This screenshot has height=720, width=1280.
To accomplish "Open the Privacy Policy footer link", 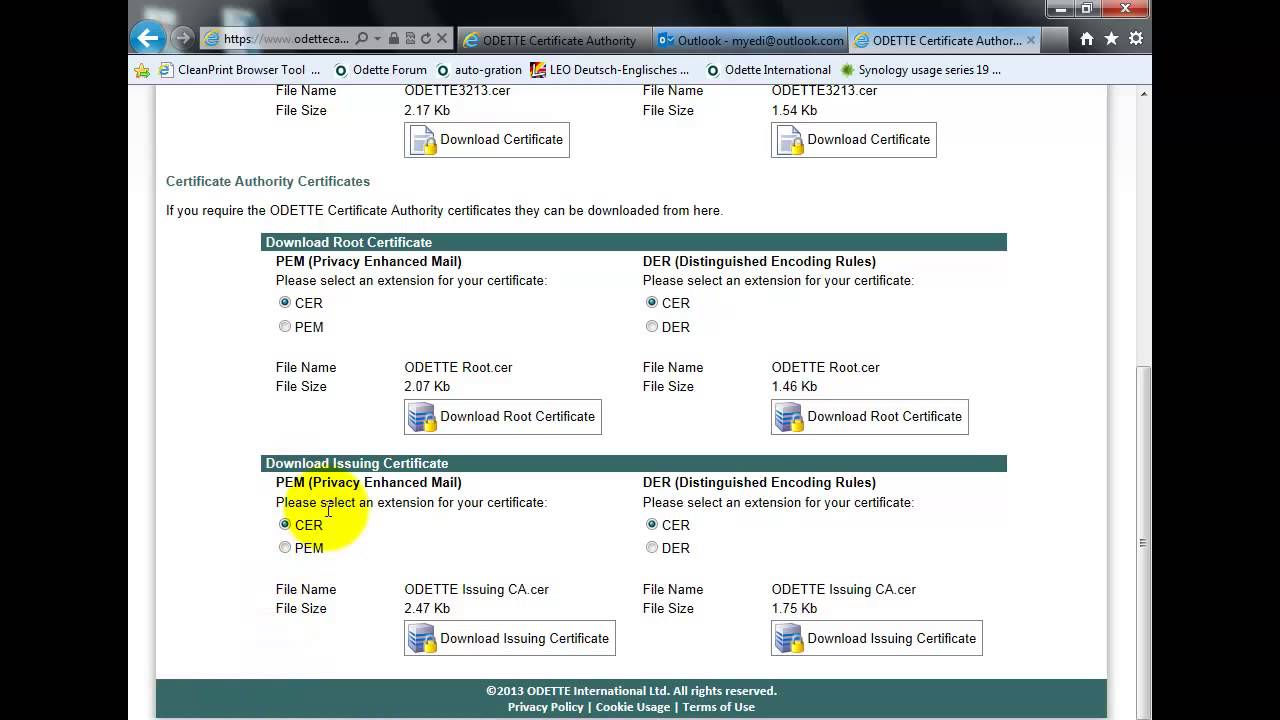I will [545, 707].
